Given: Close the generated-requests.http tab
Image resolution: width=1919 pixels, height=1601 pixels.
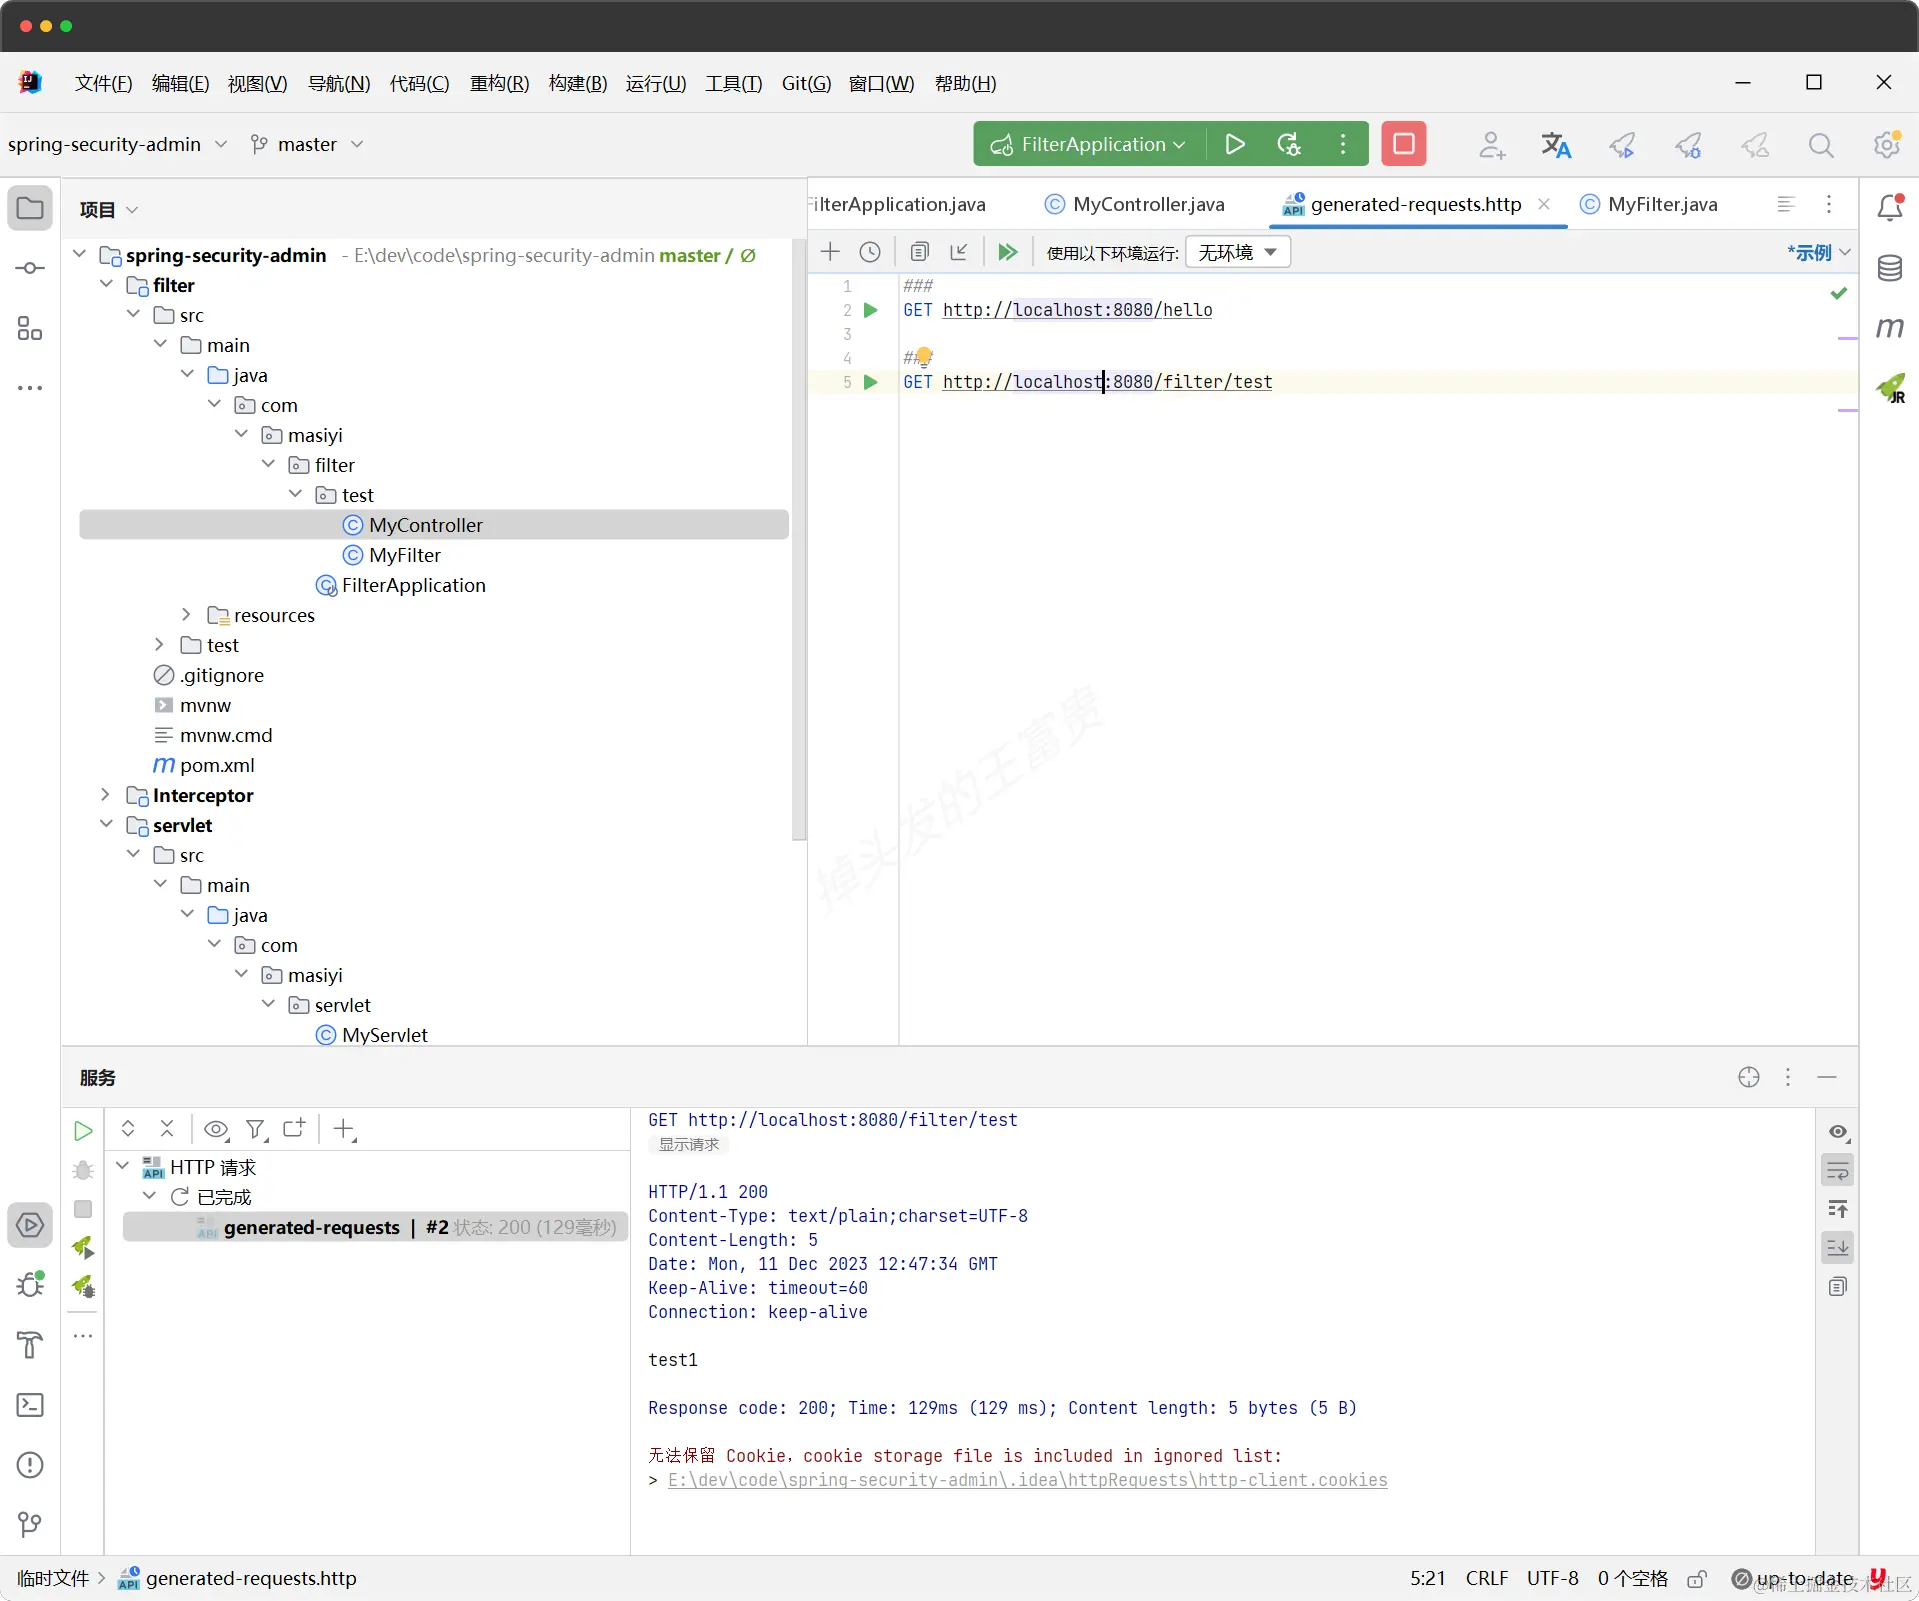Looking at the screenshot, I should [1544, 204].
